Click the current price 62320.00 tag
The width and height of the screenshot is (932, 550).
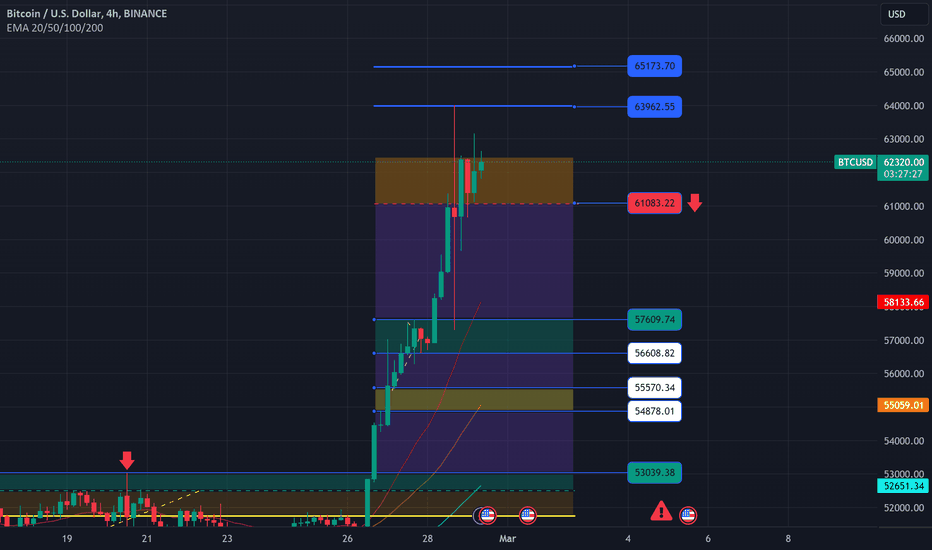[903, 162]
